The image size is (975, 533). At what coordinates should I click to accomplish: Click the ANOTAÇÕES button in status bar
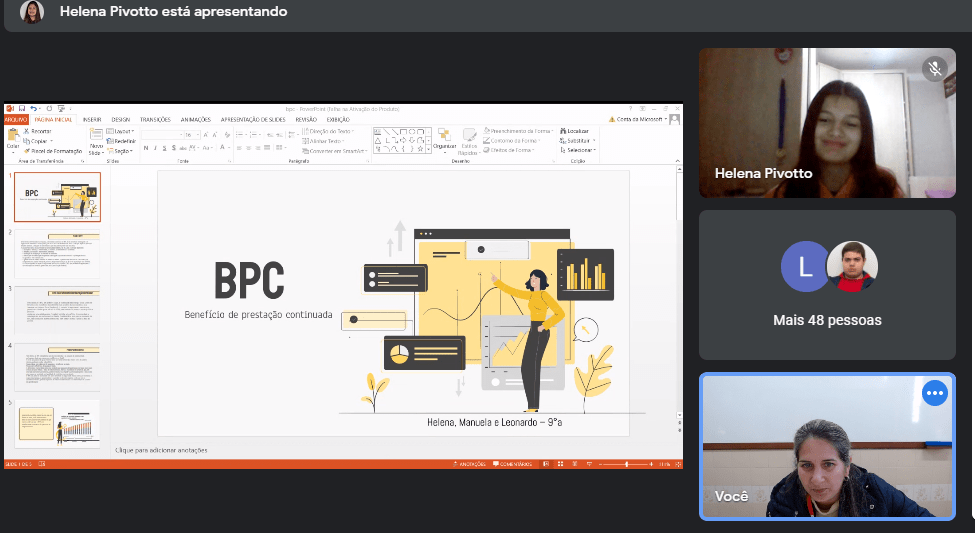click(x=469, y=464)
